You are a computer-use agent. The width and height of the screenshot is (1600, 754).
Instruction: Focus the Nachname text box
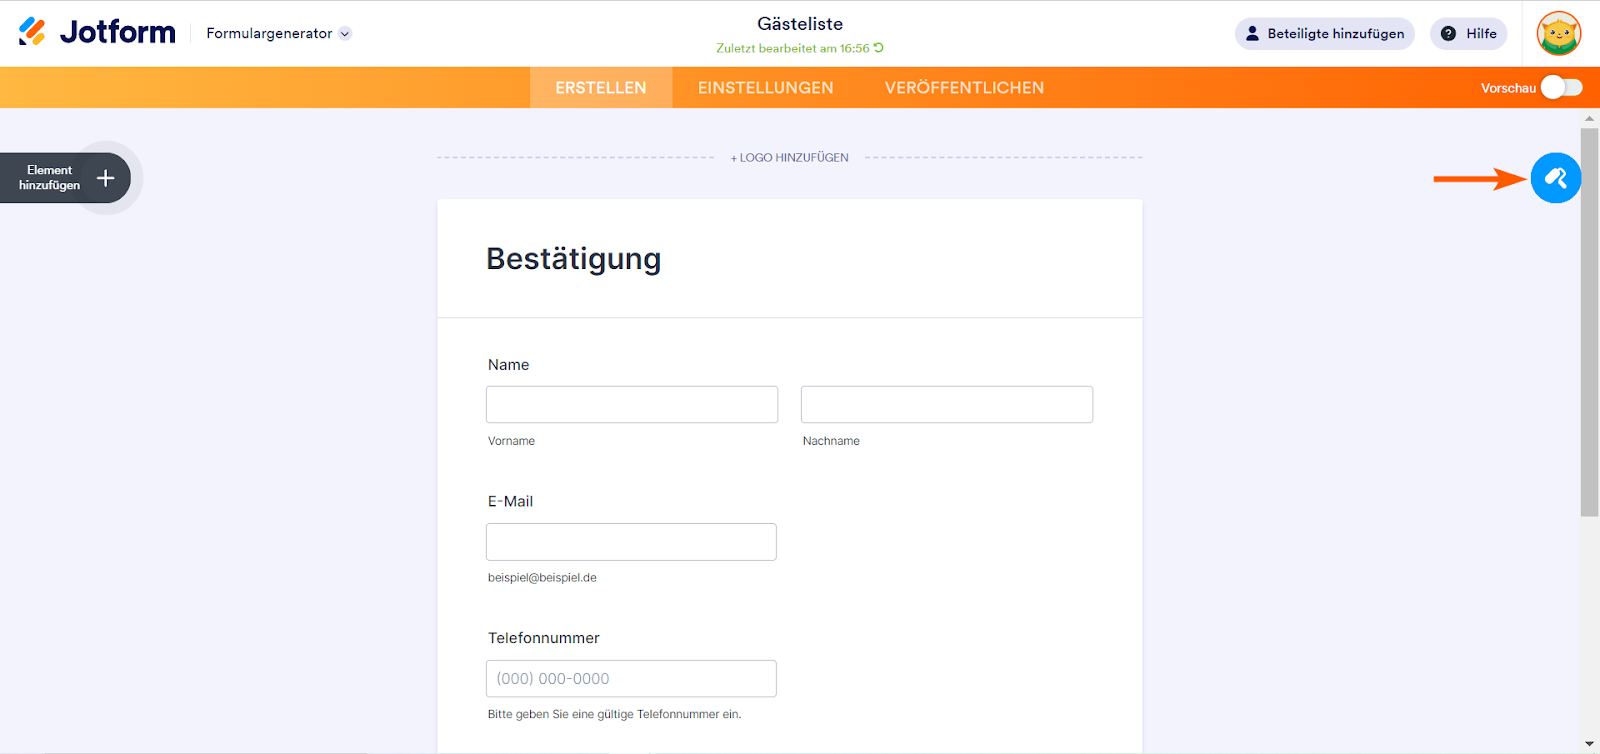click(946, 405)
